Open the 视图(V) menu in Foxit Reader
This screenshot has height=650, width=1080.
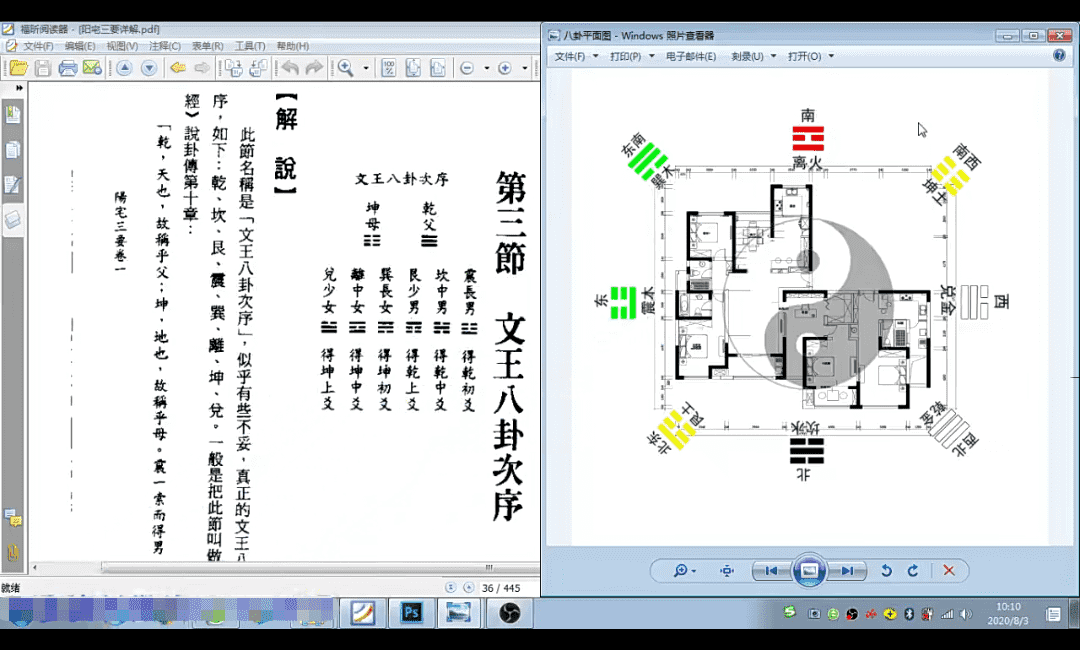tap(122, 46)
